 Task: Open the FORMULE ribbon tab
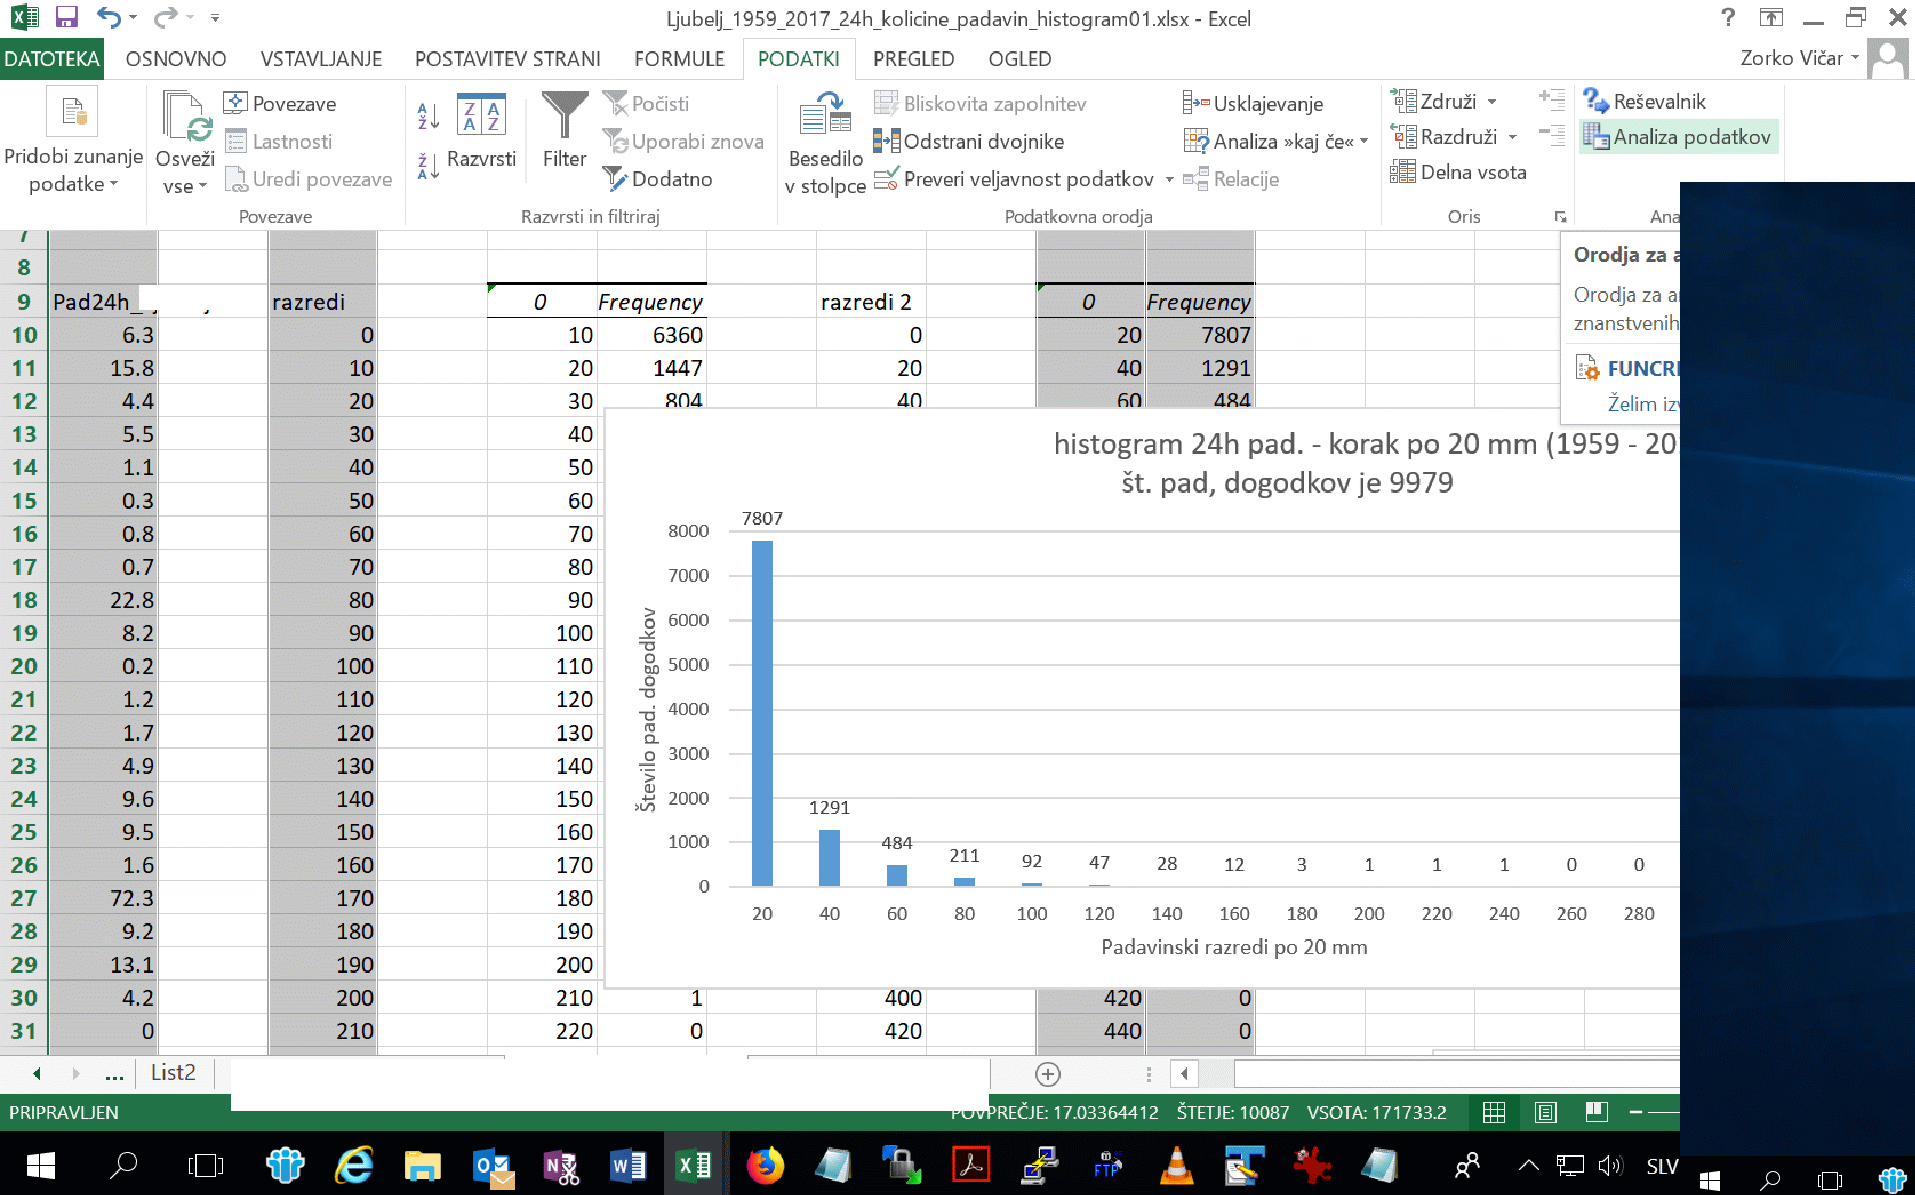pyautogui.click(x=679, y=59)
